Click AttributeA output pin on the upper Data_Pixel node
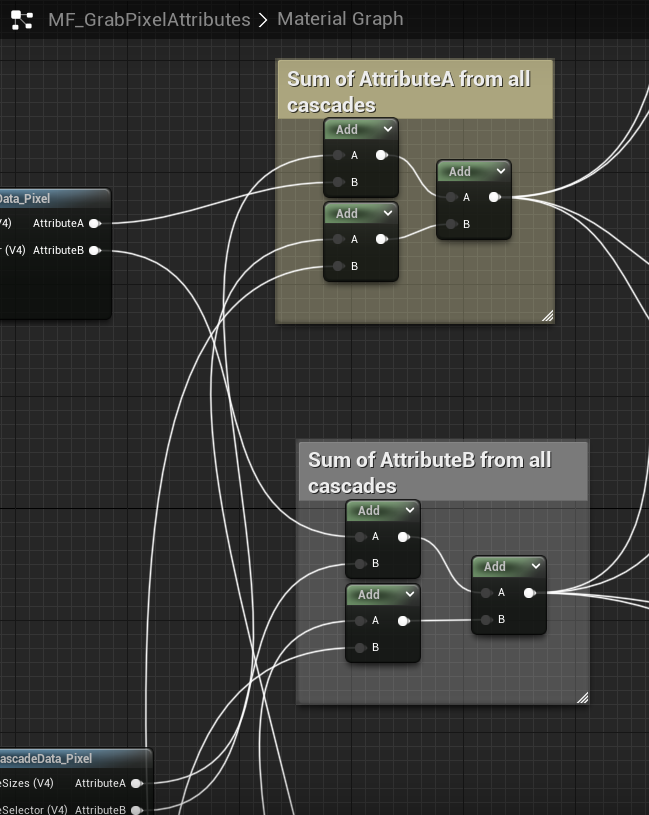 [x=94, y=223]
